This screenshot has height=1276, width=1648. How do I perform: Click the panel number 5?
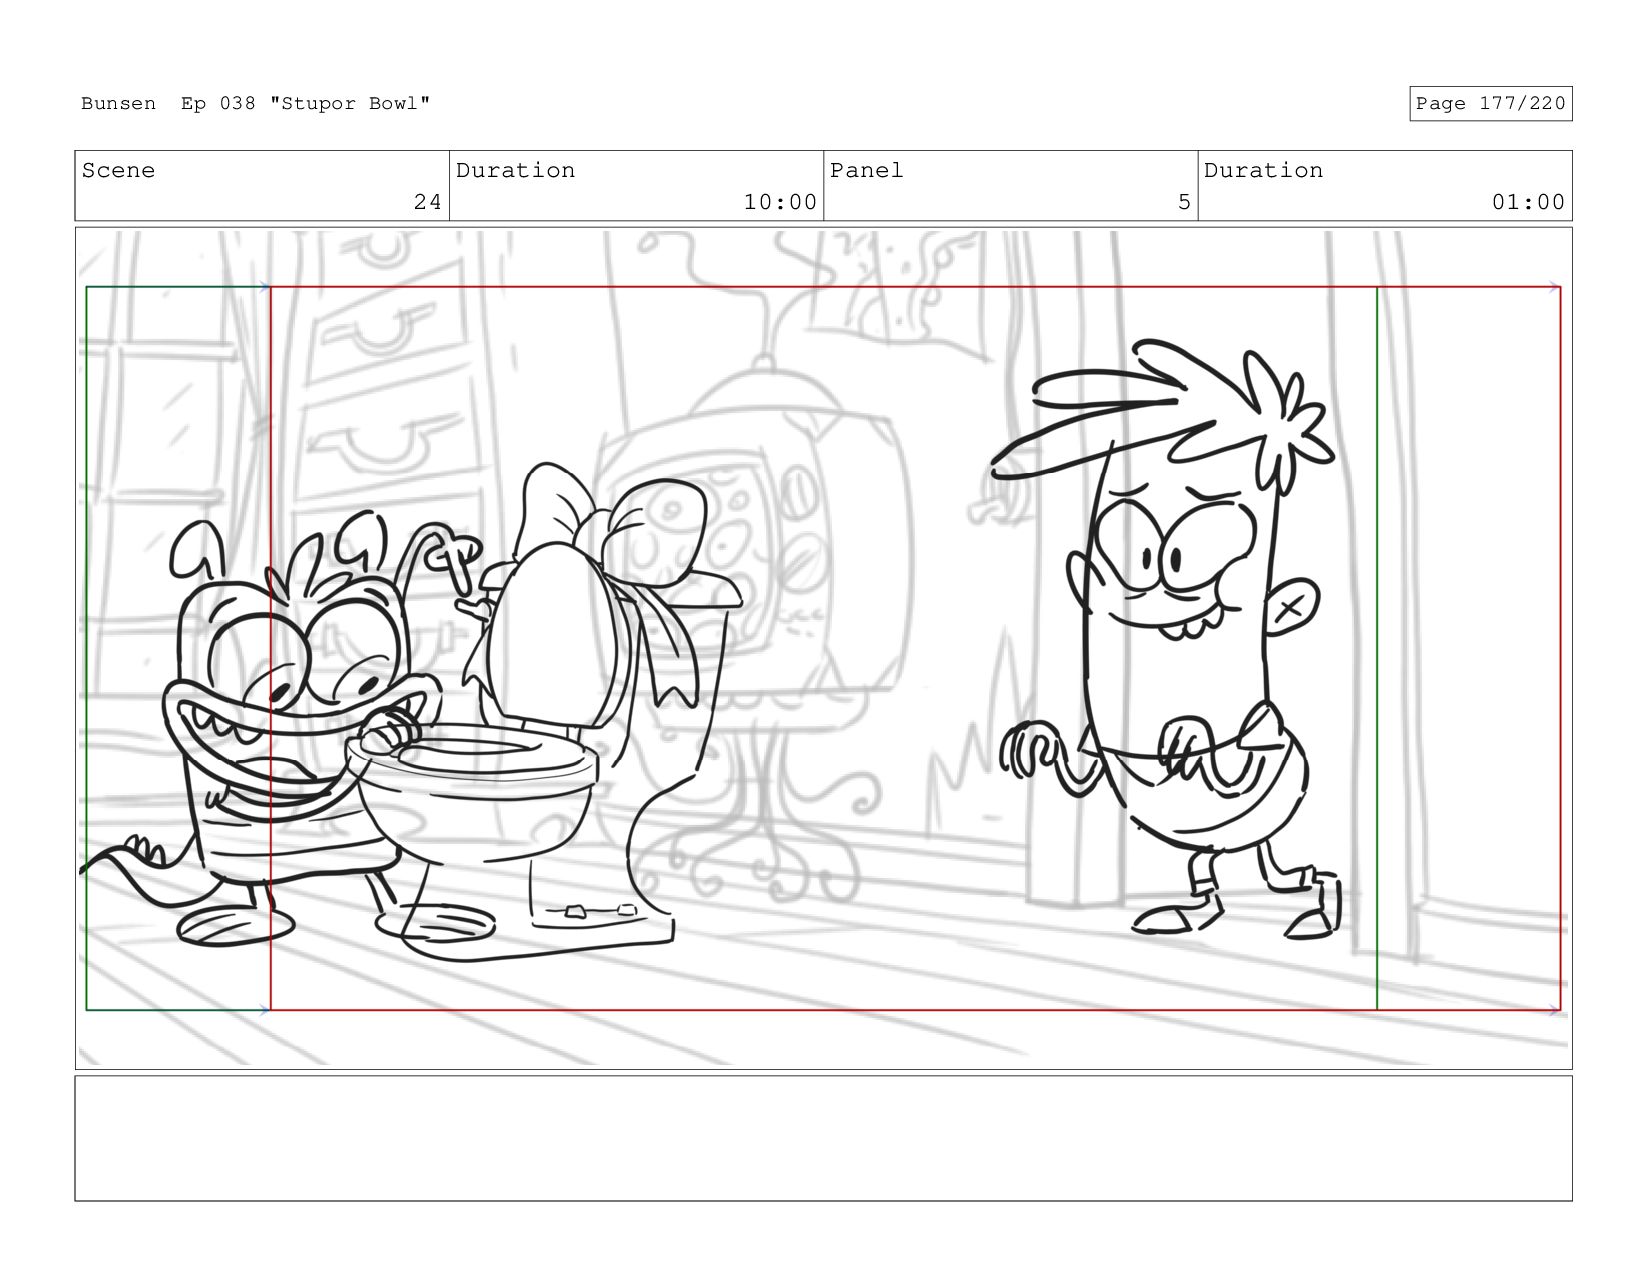click(x=1184, y=202)
